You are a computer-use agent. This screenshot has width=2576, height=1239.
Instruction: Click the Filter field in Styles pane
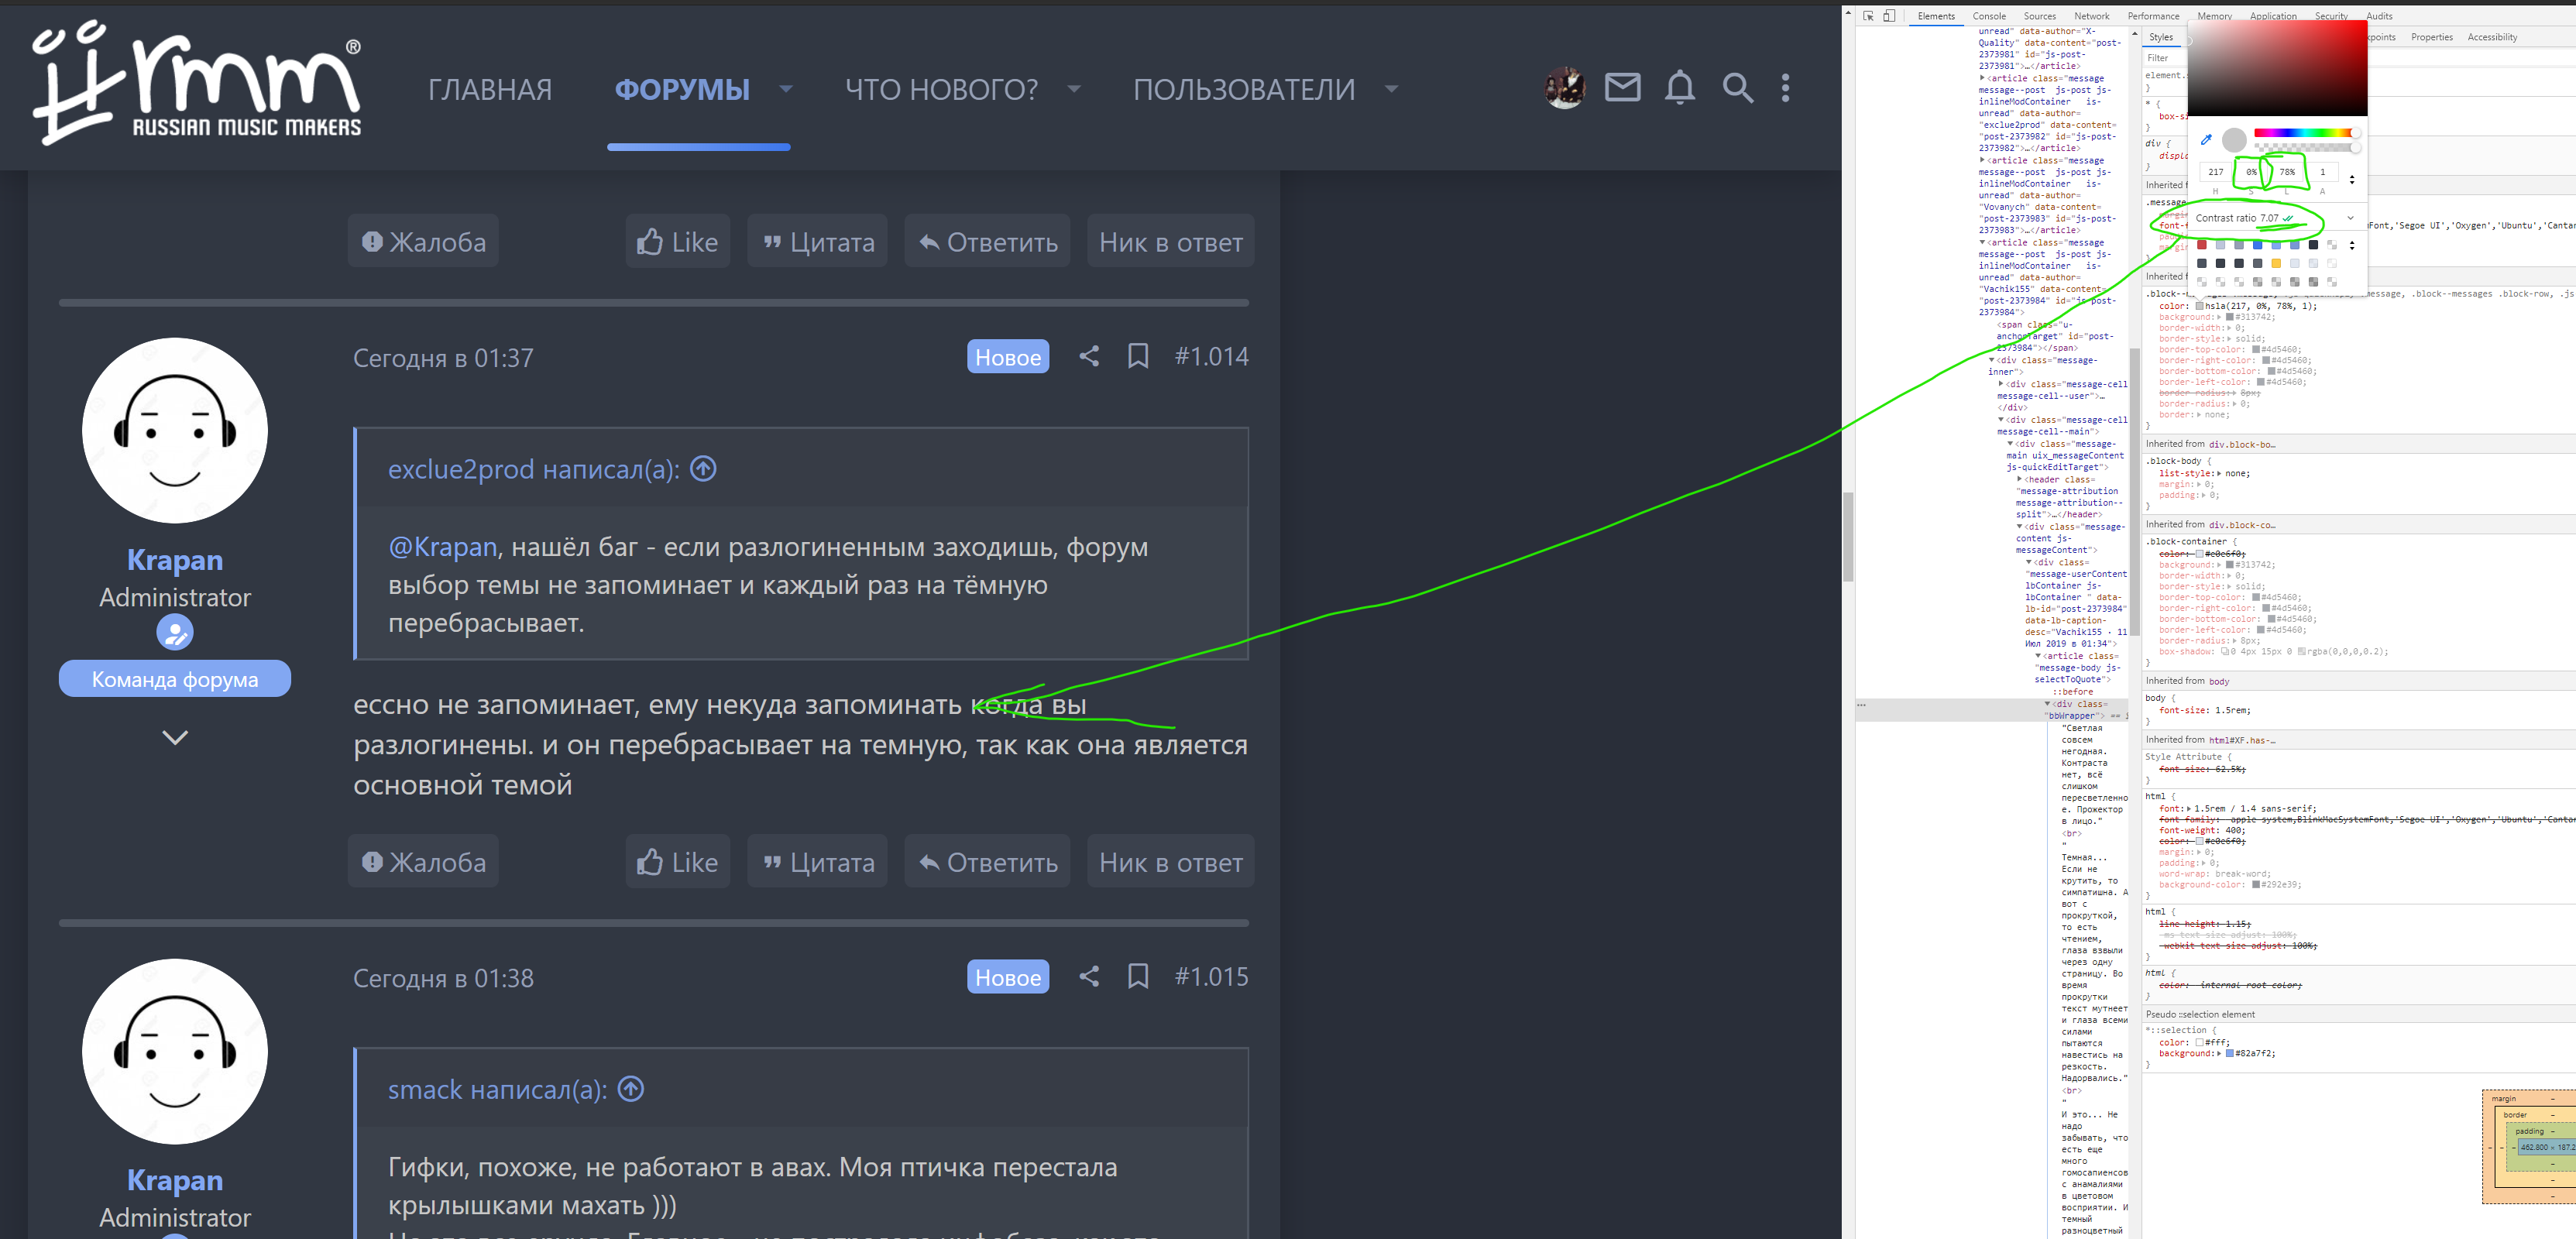coord(2165,58)
